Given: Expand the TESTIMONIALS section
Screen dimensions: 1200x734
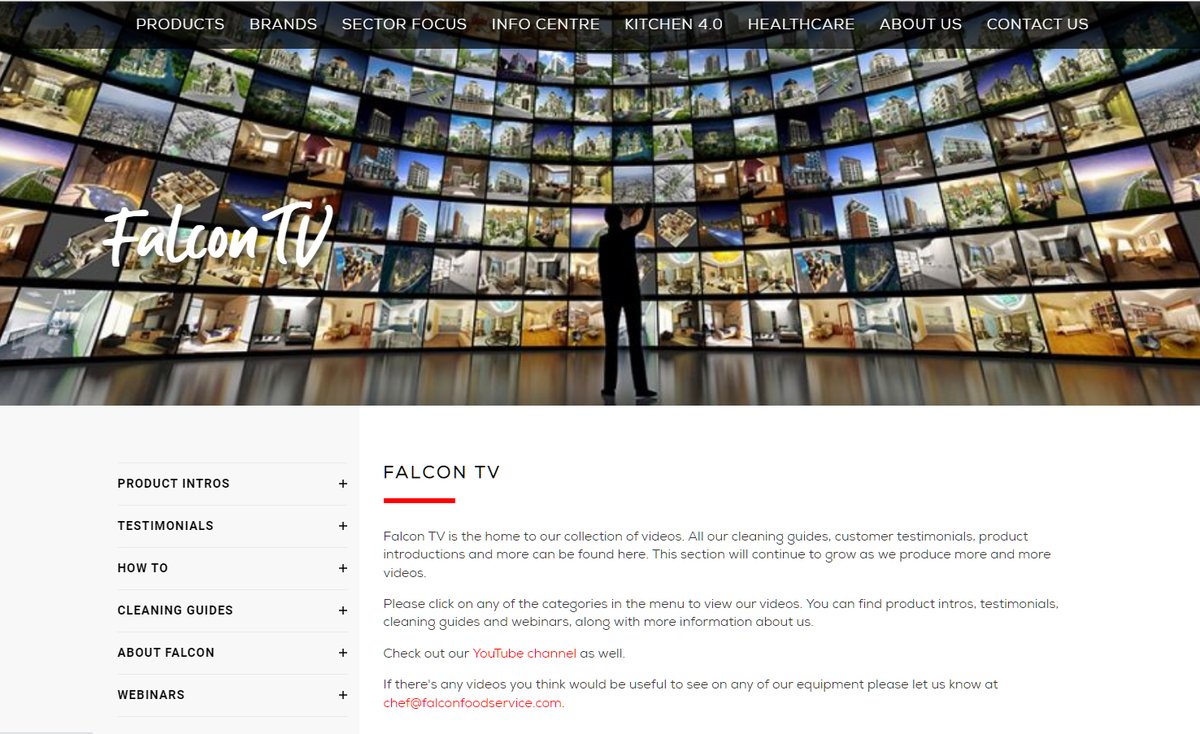Looking at the screenshot, I should (343, 525).
